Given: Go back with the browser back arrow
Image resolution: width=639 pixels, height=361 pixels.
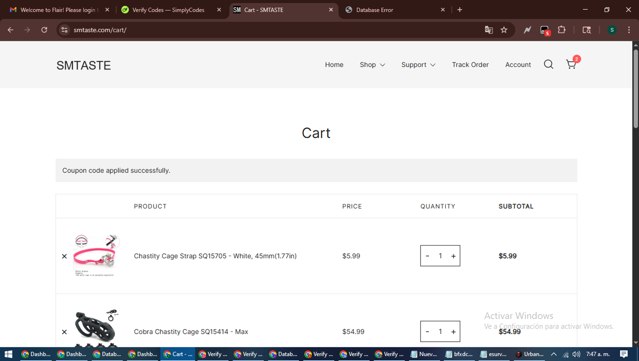Looking at the screenshot, I should pos(11,30).
